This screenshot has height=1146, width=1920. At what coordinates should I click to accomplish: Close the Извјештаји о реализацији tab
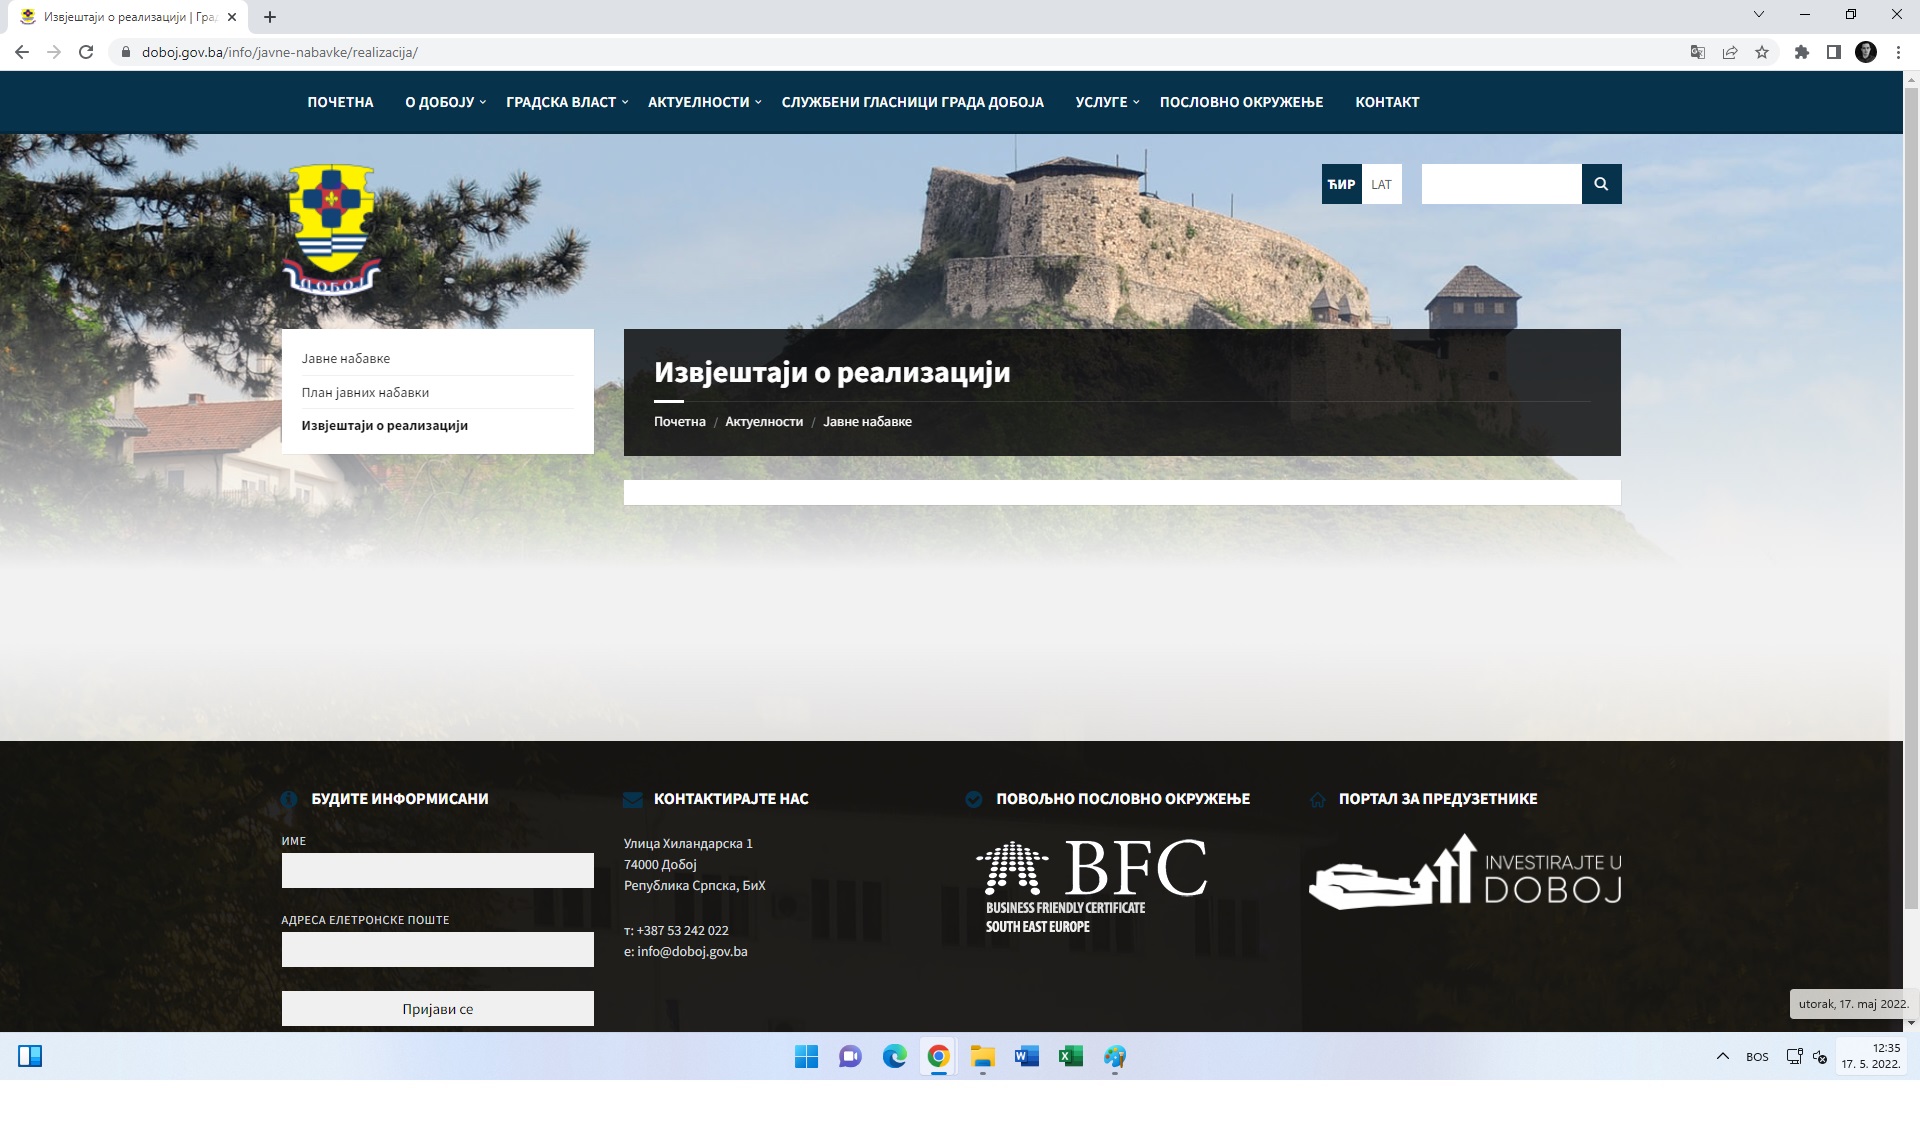coord(232,17)
